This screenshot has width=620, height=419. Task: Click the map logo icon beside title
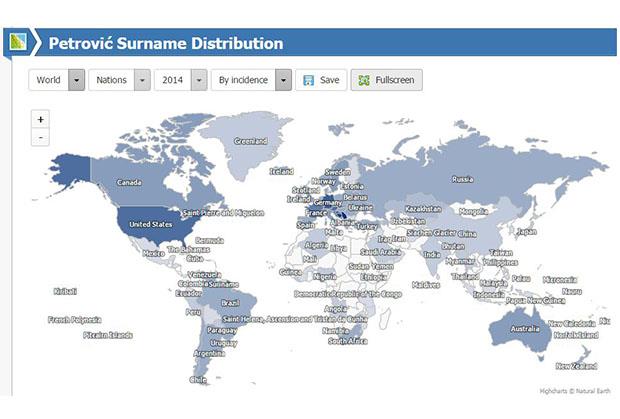point(18,43)
